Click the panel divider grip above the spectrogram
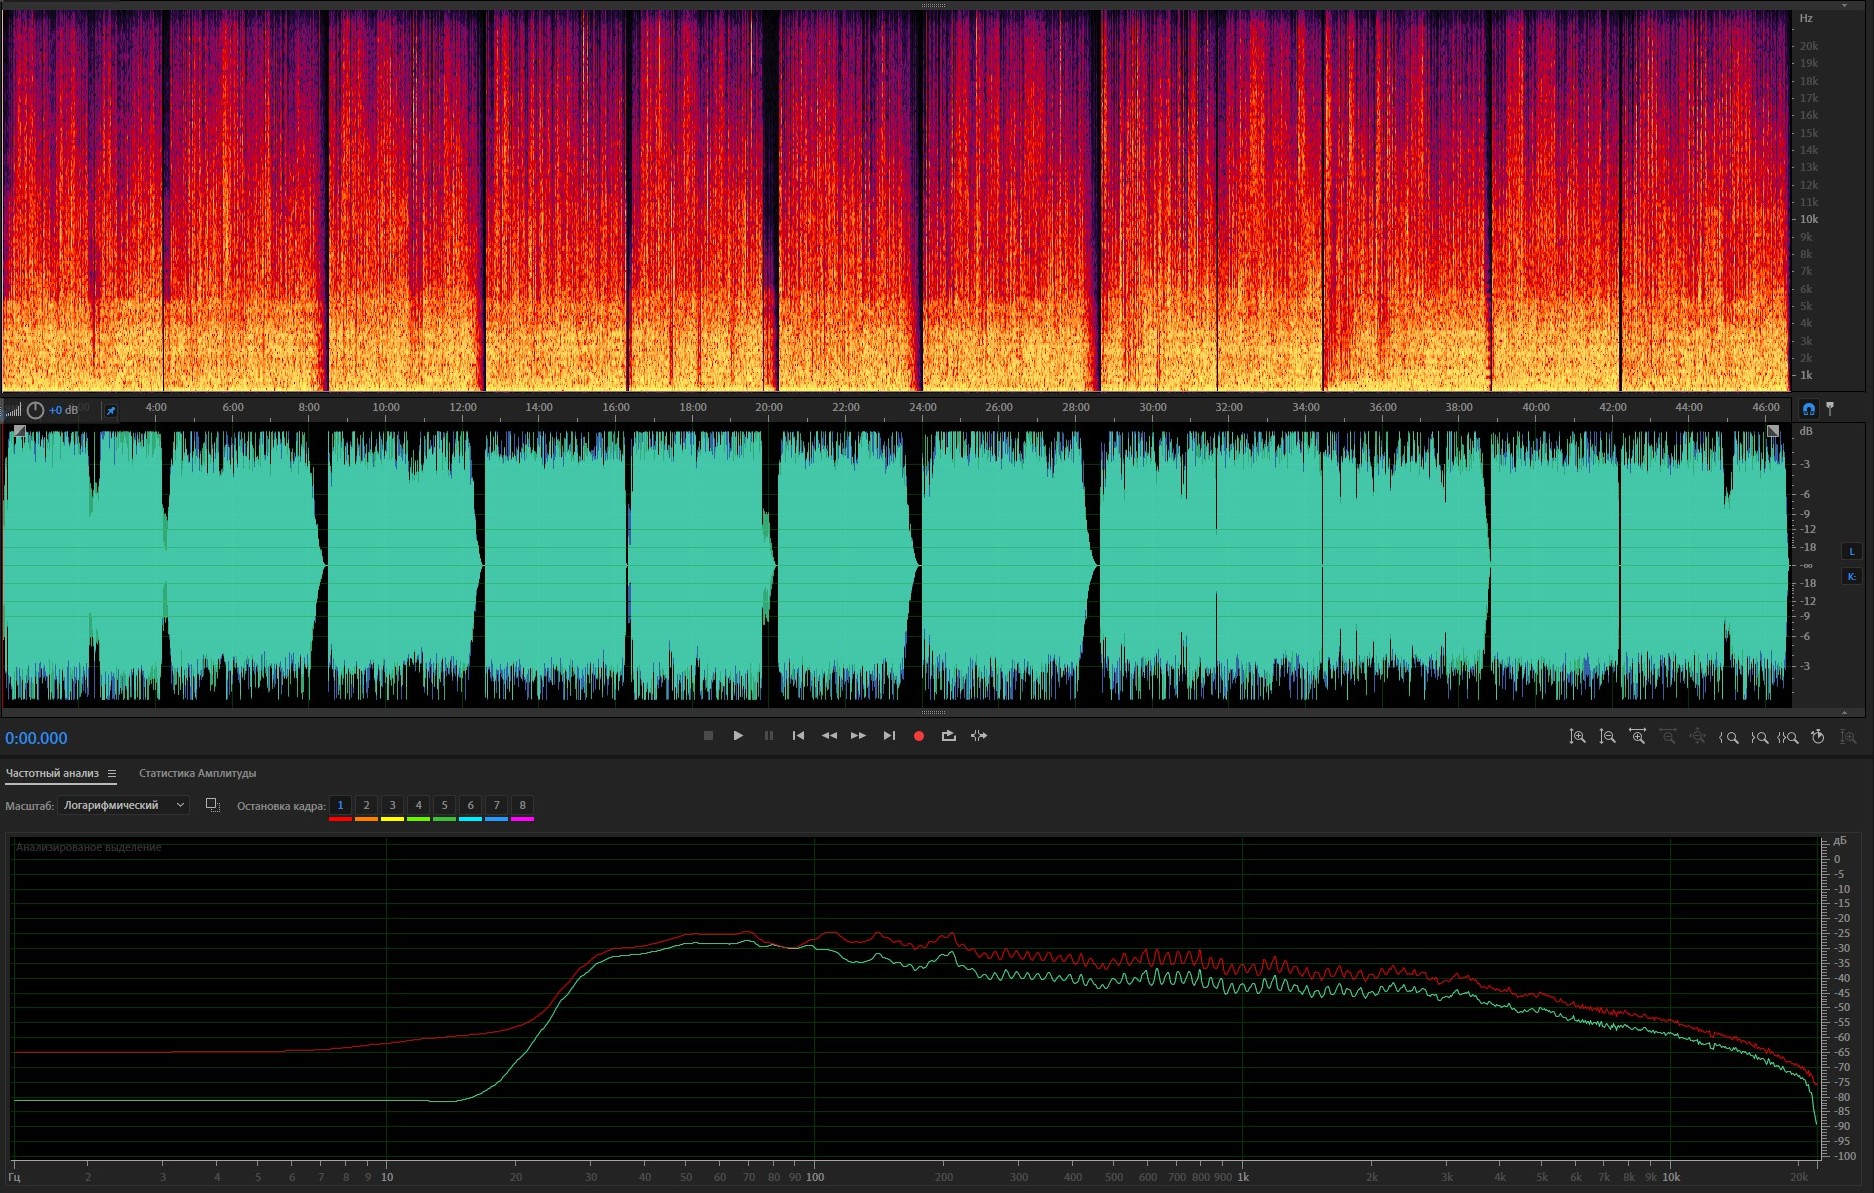The width and height of the screenshot is (1874, 1193). point(933,5)
